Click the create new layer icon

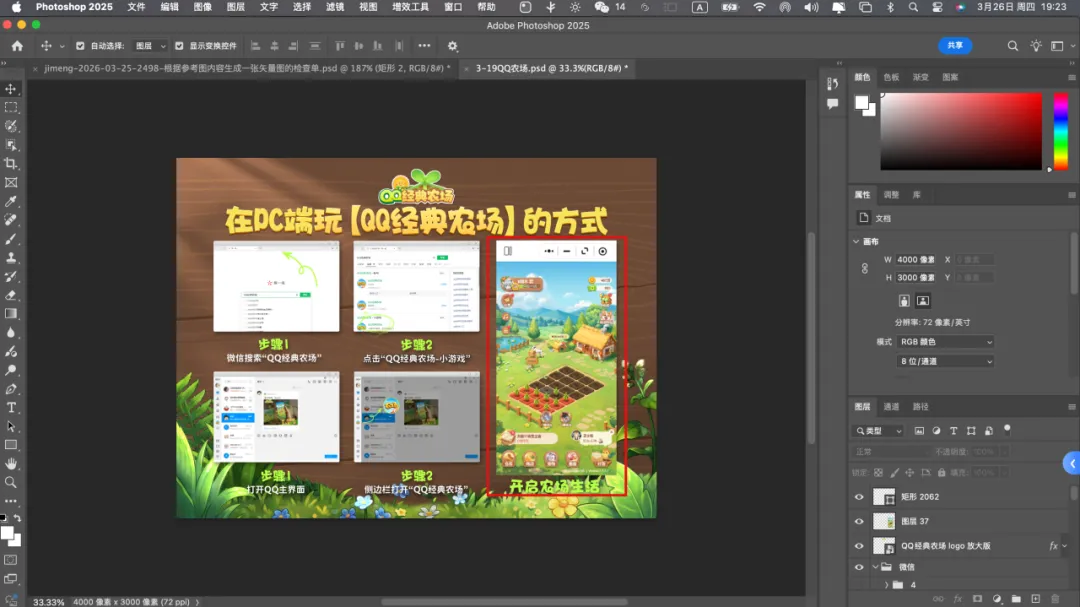[x=1035, y=598]
